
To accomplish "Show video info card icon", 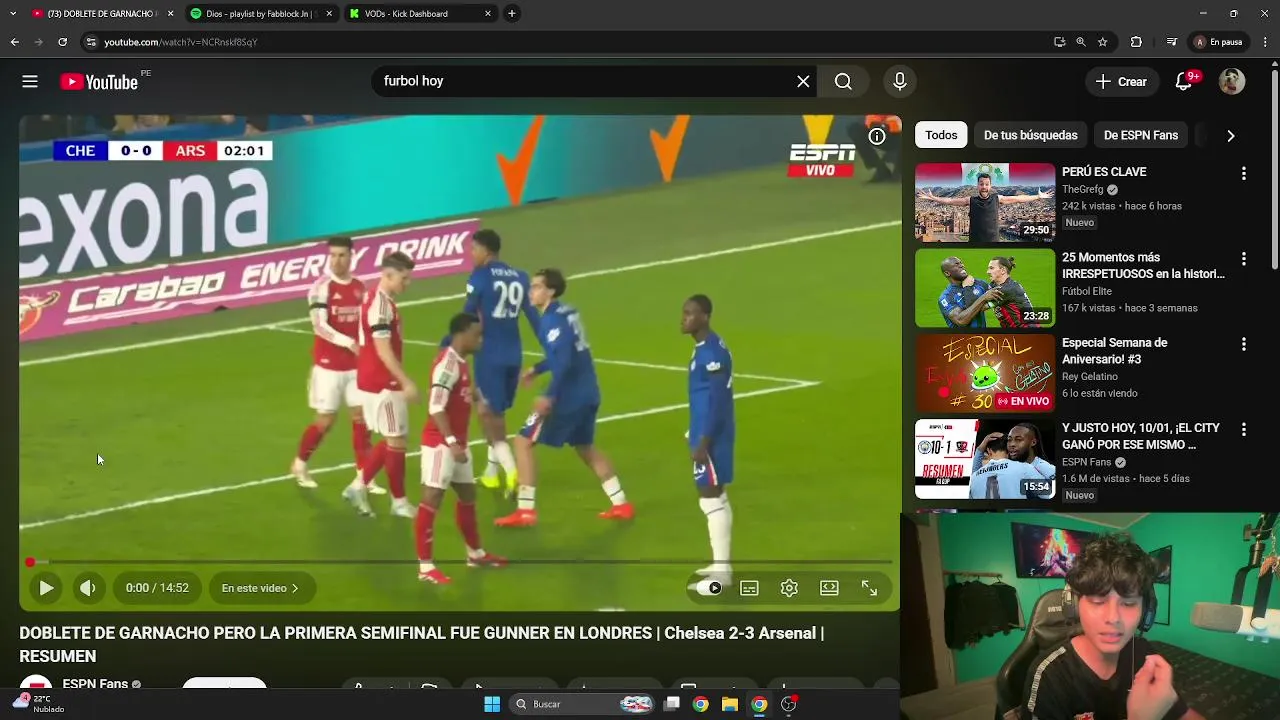I will coord(877,136).
